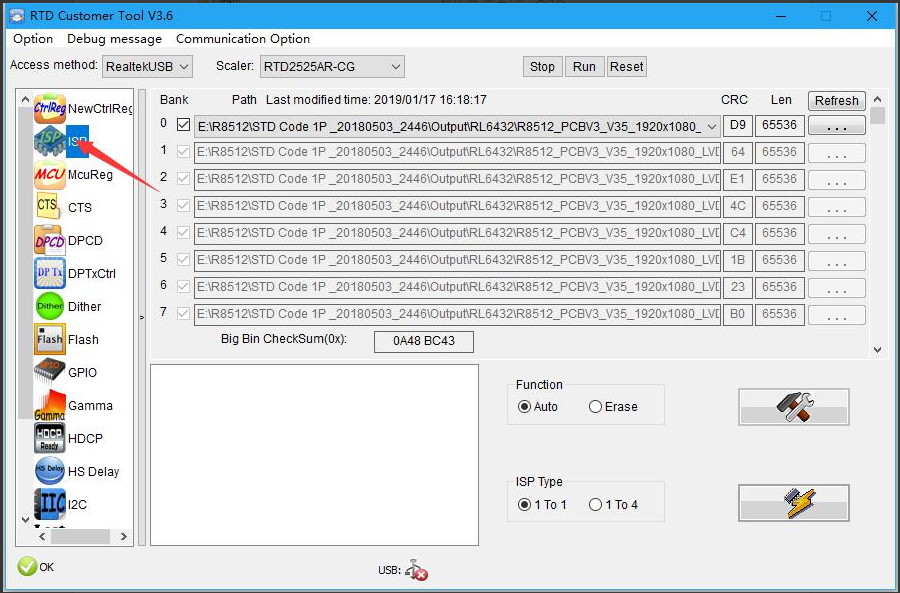Image resolution: width=900 pixels, height=593 pixels.
Task: Click the lightning bolt ISP flash button
Action: [x=794, y=503]
